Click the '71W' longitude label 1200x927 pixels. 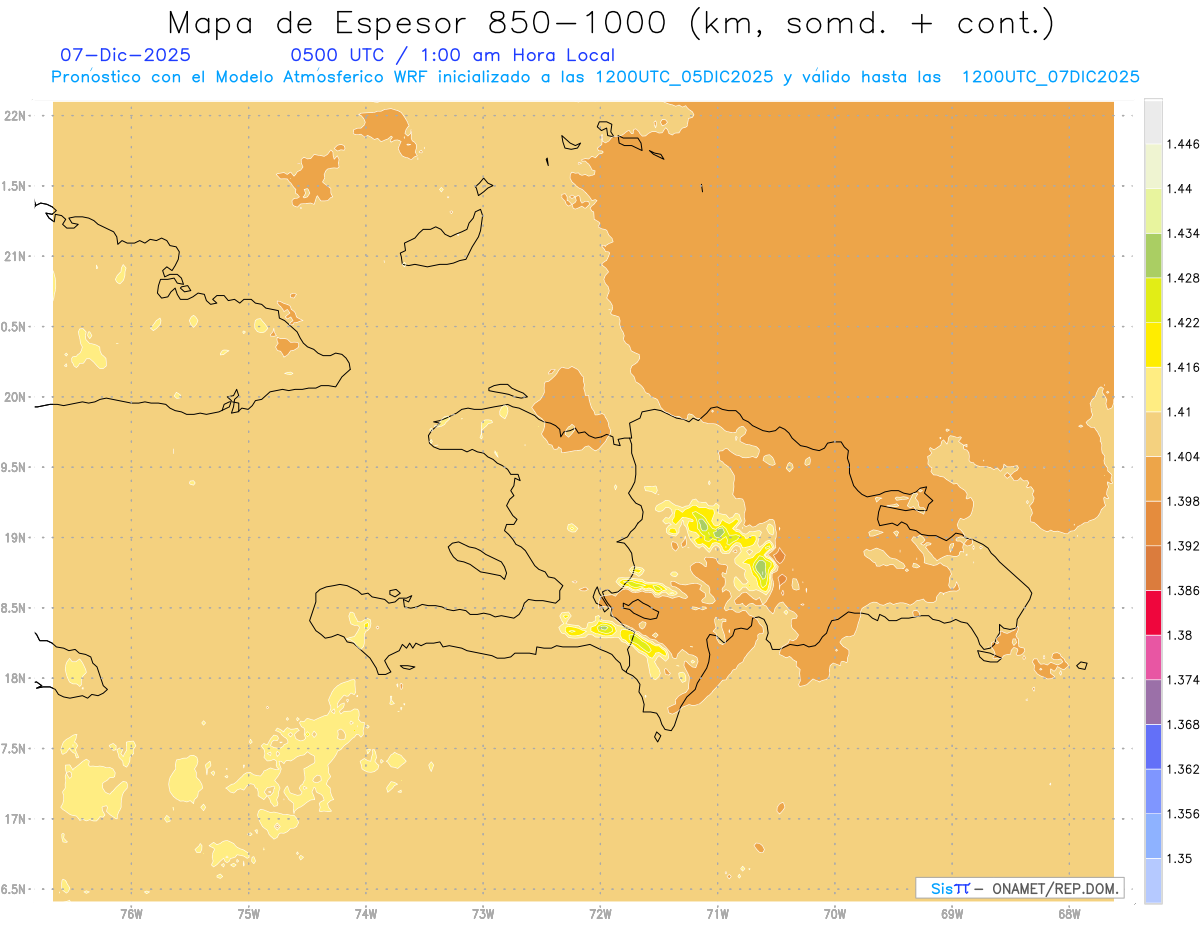718,913
